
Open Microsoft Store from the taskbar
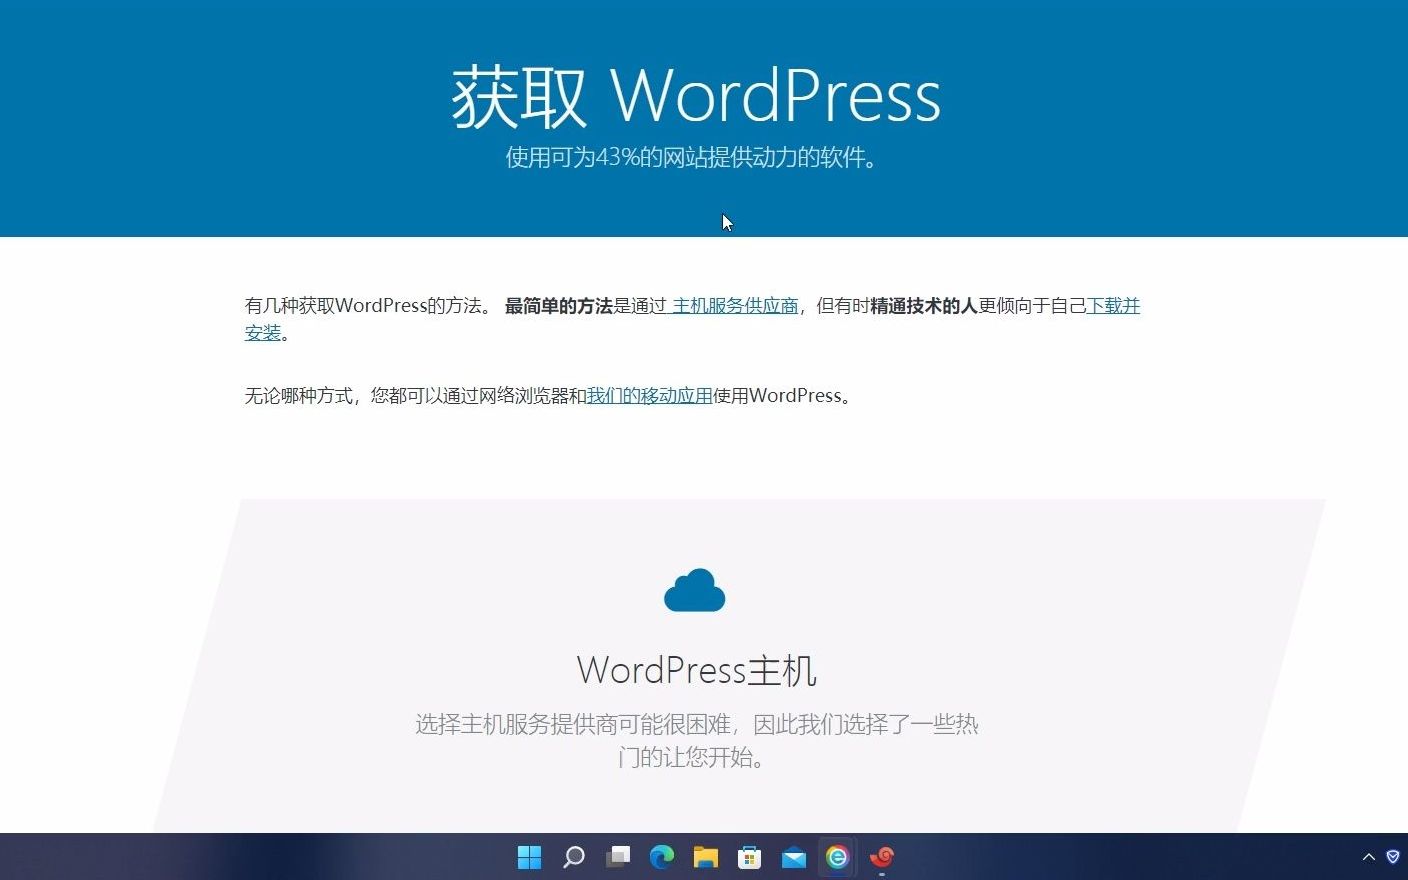[750, 857]
